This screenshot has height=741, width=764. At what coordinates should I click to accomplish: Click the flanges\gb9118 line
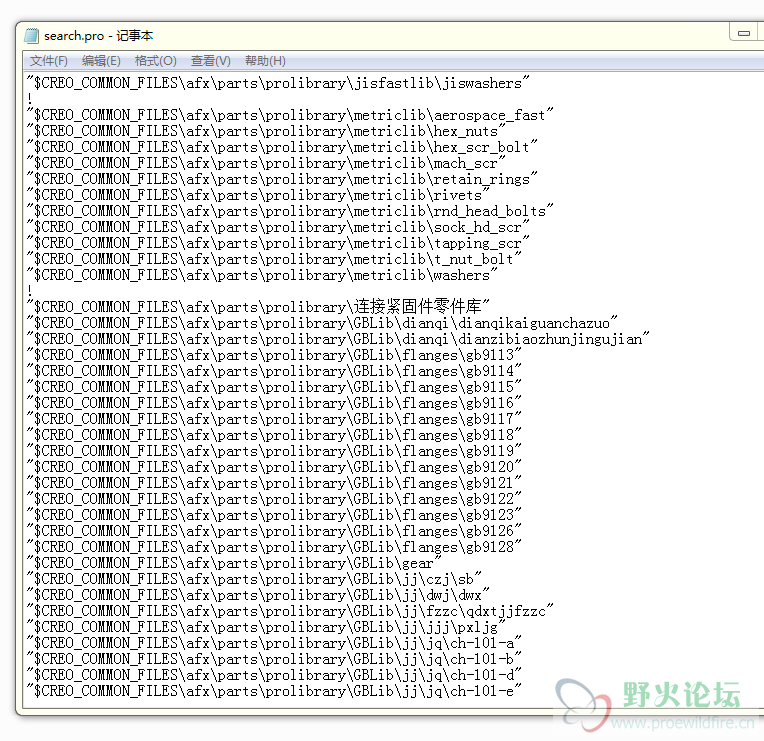point(274,435)
